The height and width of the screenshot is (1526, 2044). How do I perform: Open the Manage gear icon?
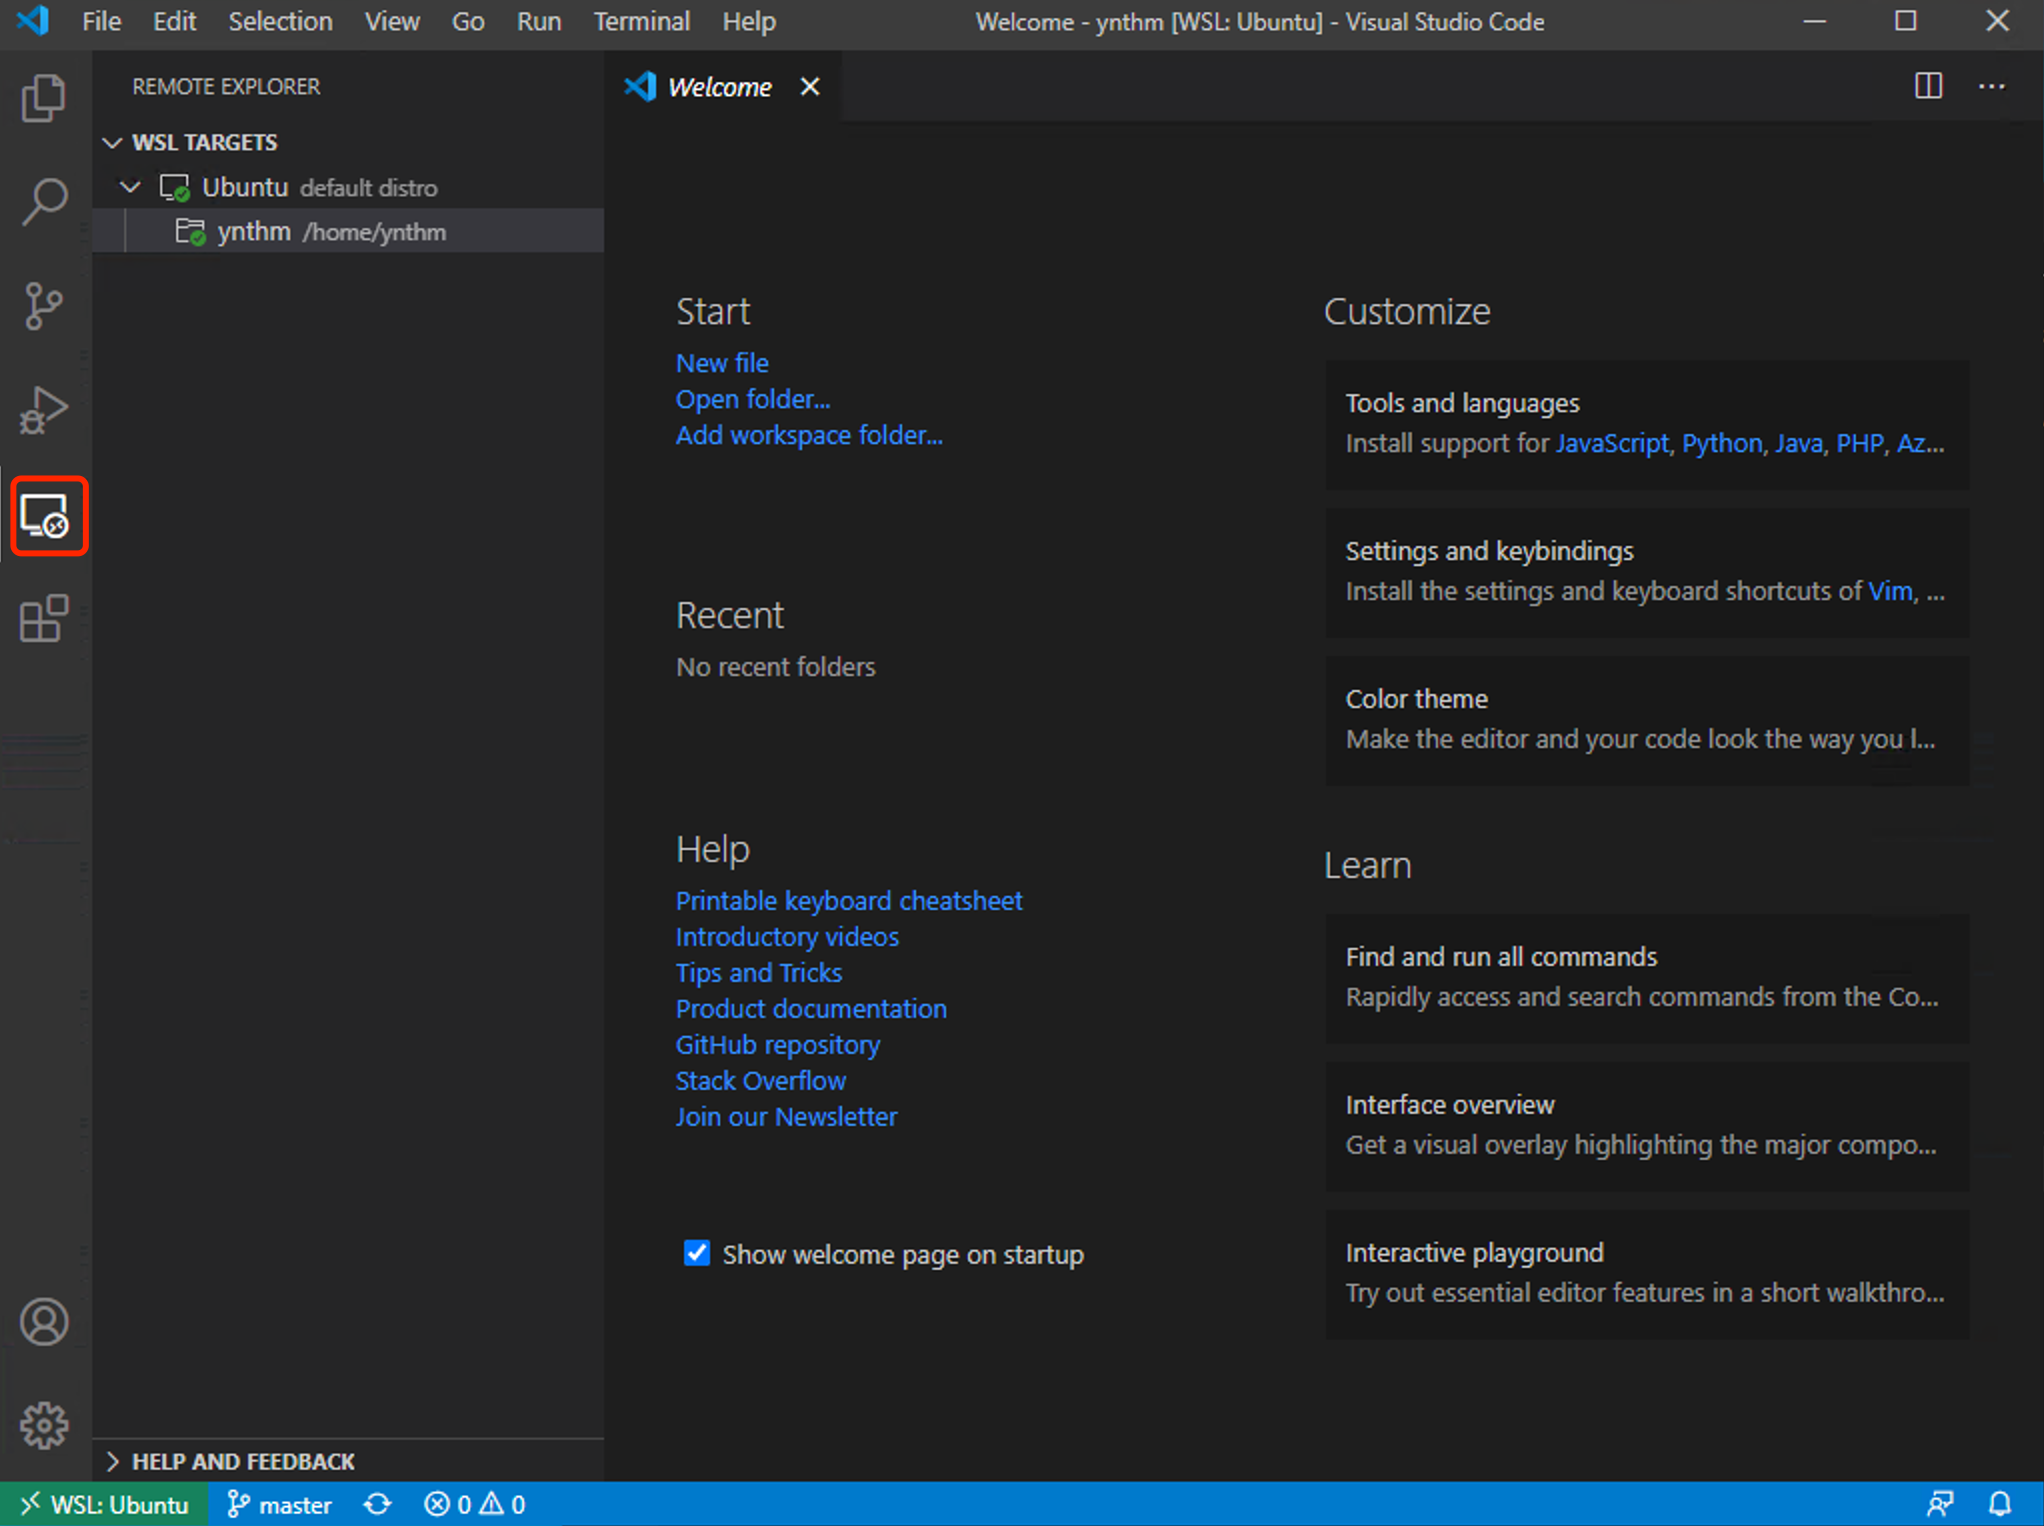(44, 1426)
